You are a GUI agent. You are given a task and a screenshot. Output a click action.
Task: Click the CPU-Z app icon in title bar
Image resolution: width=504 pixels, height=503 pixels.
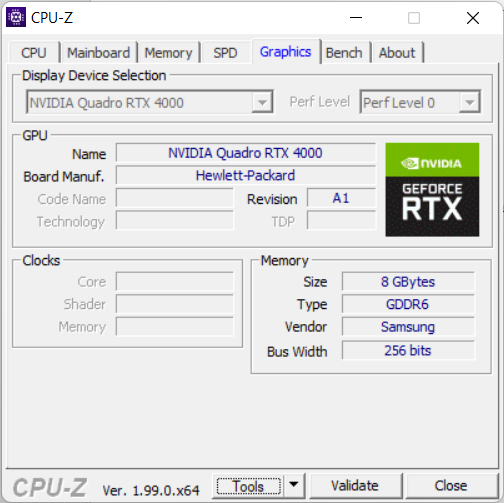point(16,17)
